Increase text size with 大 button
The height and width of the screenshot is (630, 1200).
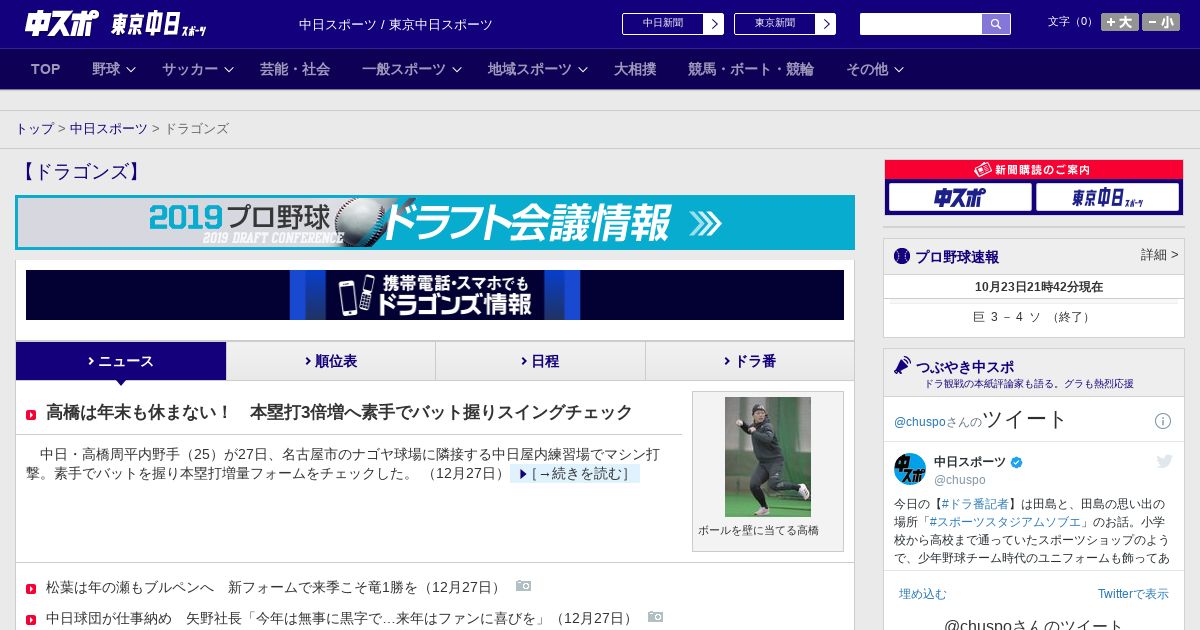click(1120, 22)
